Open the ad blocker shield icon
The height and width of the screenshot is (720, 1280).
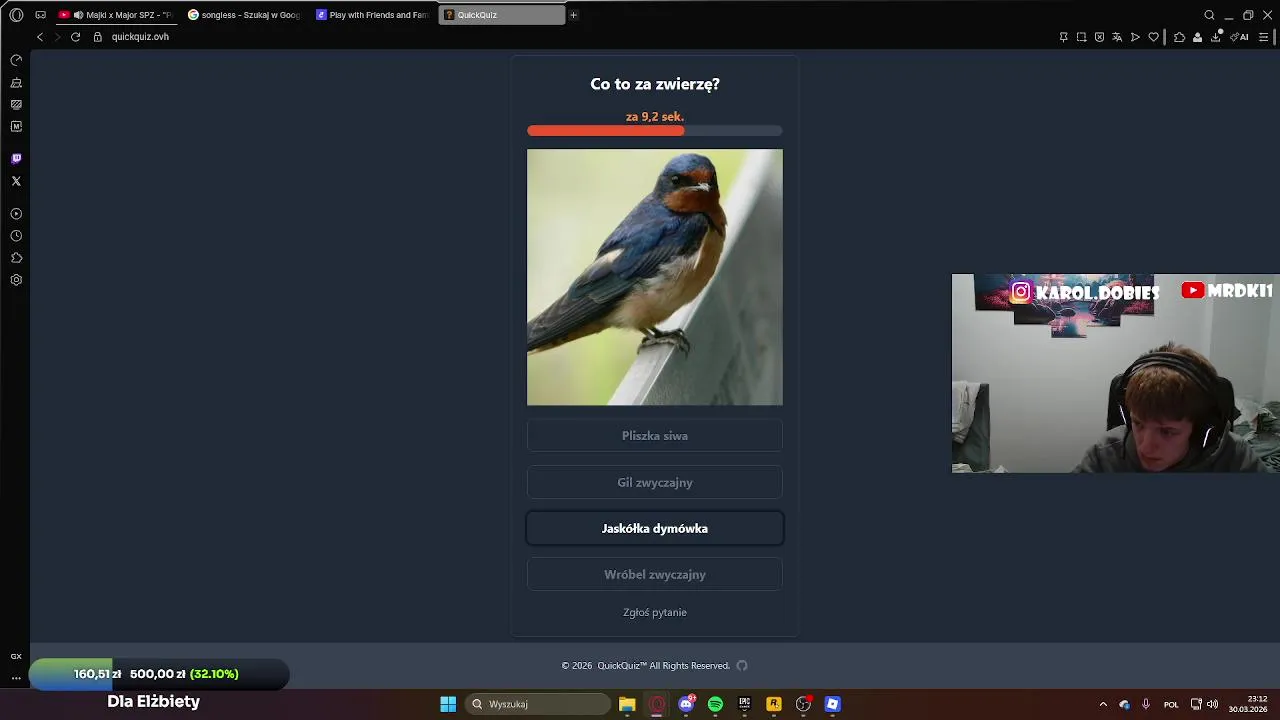pos(1099,37)
